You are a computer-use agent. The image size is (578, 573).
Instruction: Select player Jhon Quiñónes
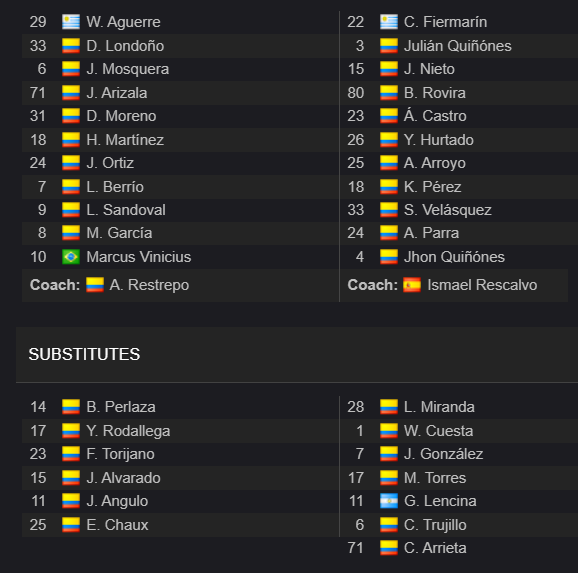(454, 257)
